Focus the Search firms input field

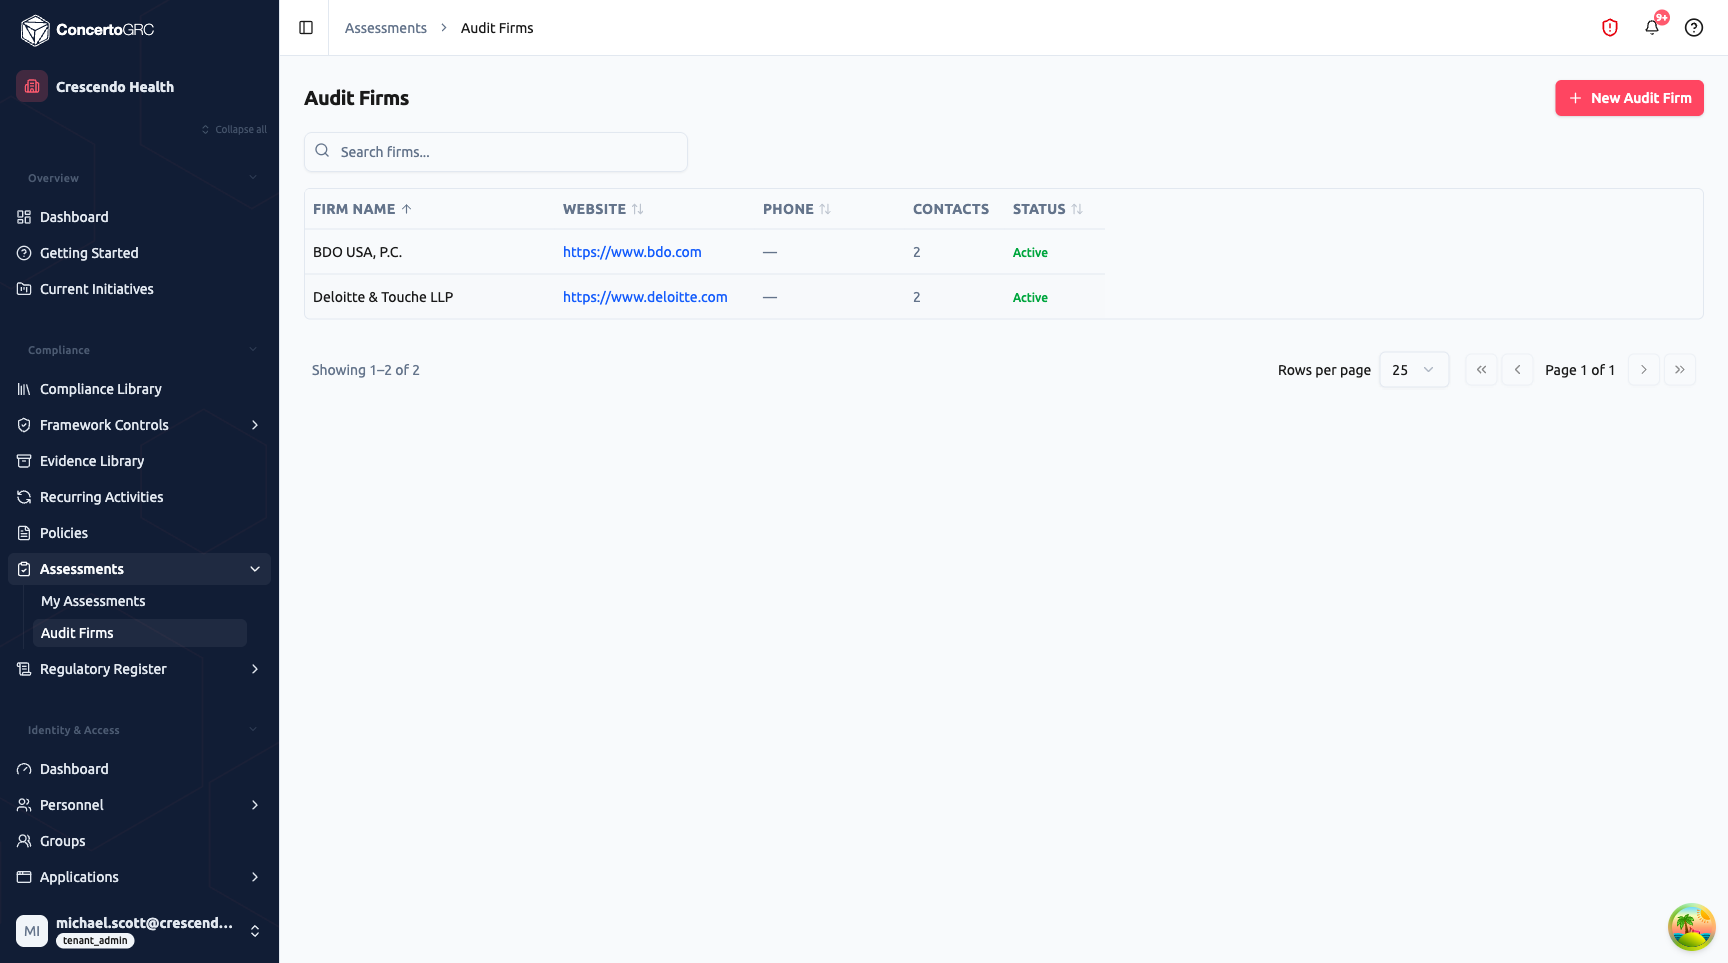(496, 152)
